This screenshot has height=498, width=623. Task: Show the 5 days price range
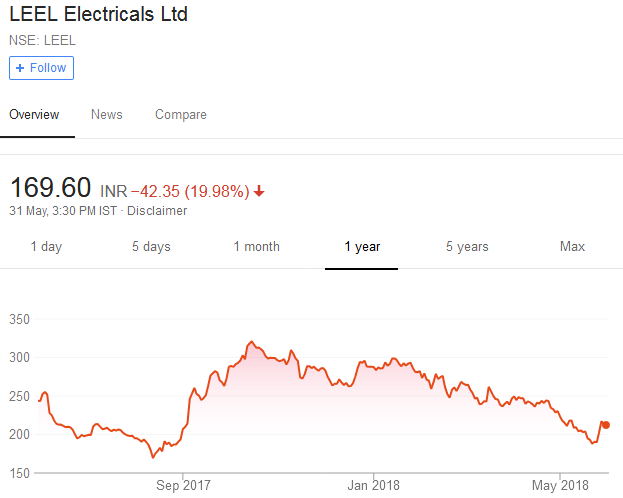coord(151,247)
